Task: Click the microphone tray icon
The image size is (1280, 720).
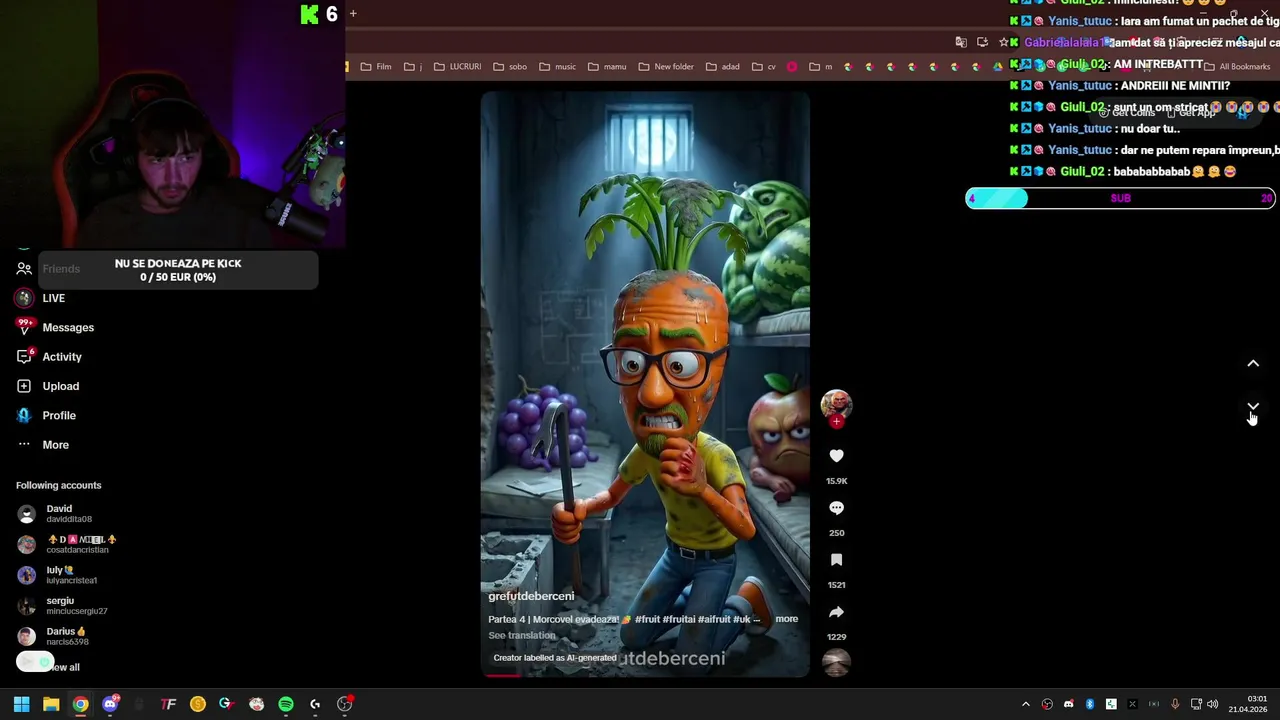Action: (x=1175, y=704)
